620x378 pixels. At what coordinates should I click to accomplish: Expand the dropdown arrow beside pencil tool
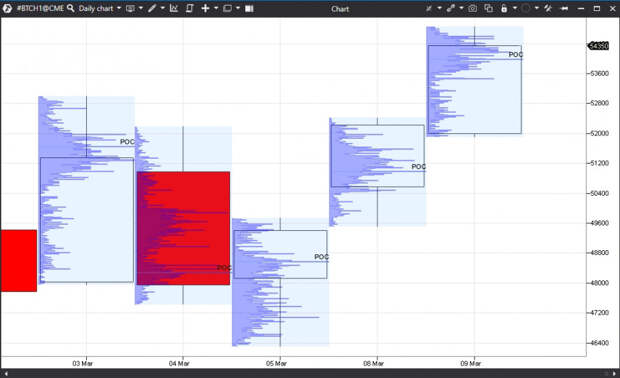163,8
